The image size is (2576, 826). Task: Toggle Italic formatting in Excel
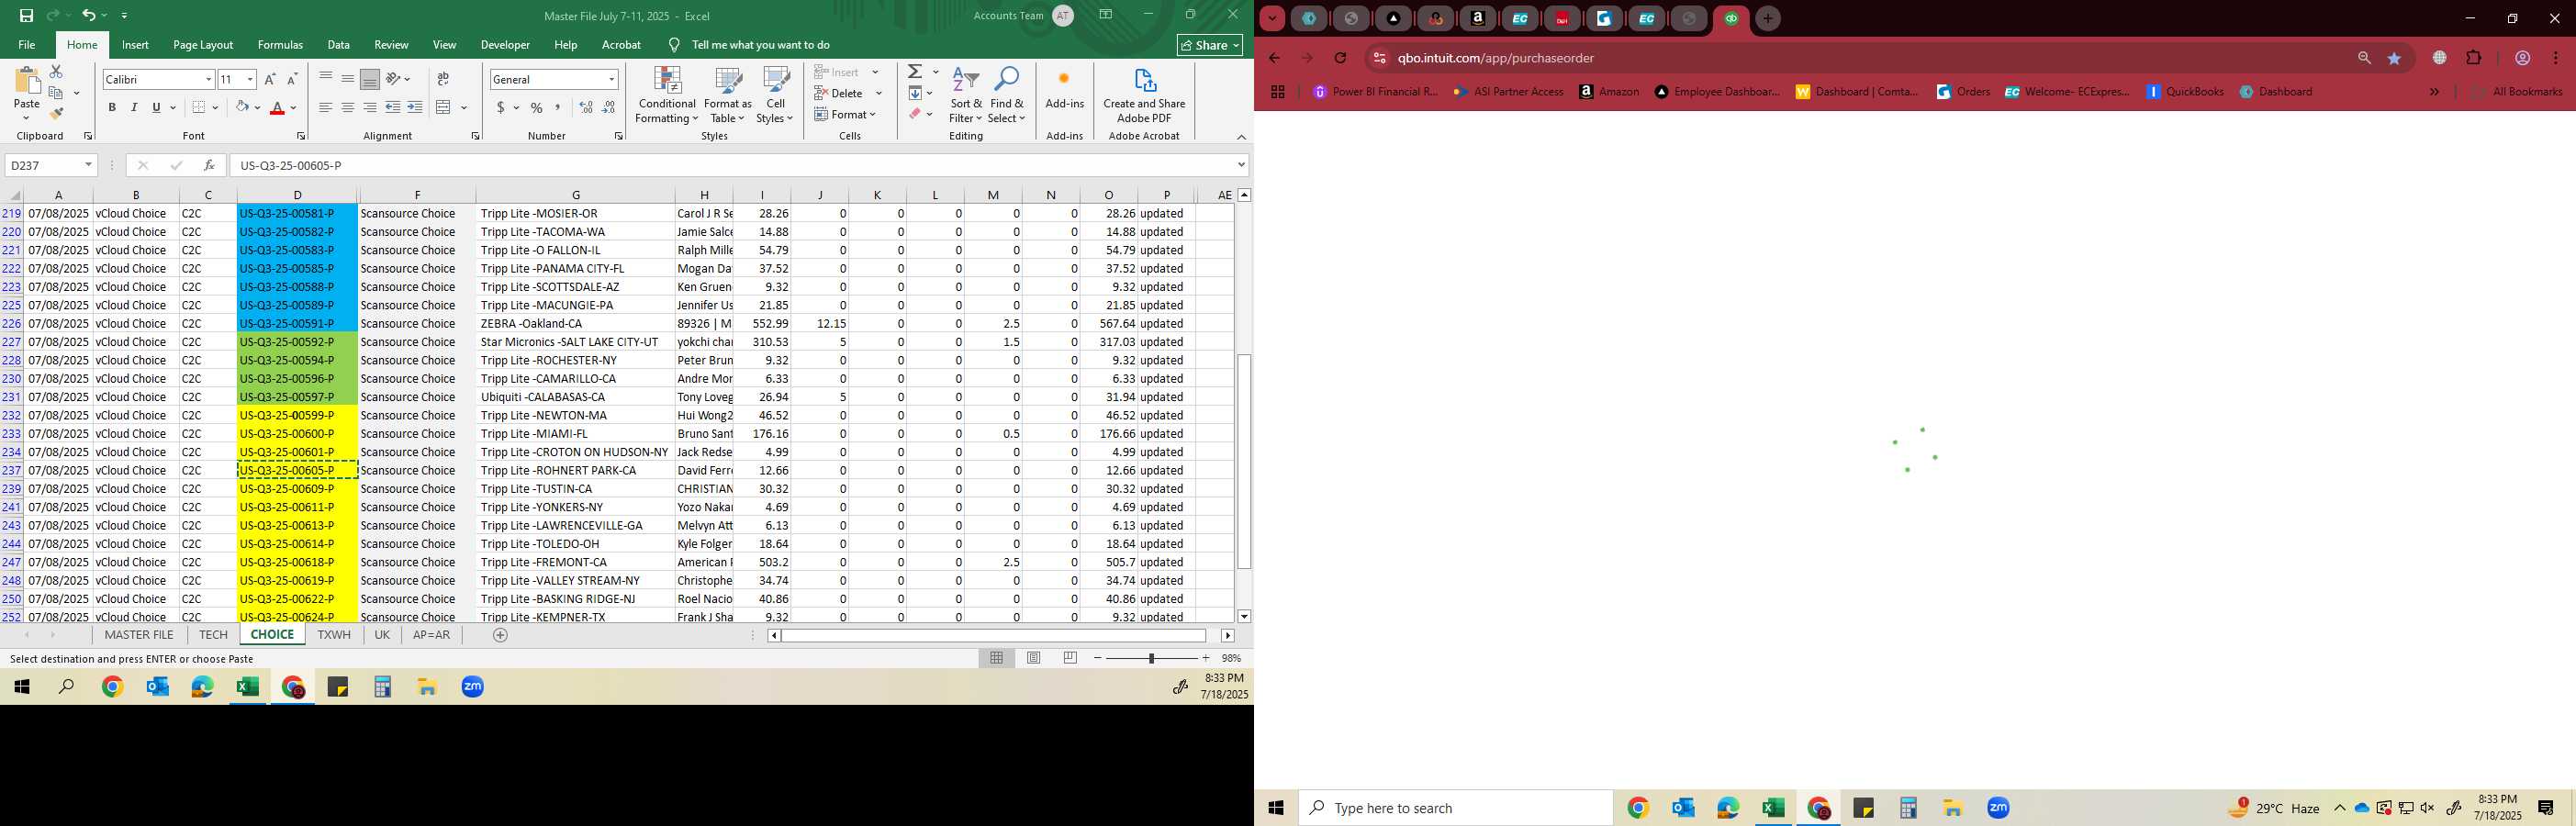pos(134,108)
